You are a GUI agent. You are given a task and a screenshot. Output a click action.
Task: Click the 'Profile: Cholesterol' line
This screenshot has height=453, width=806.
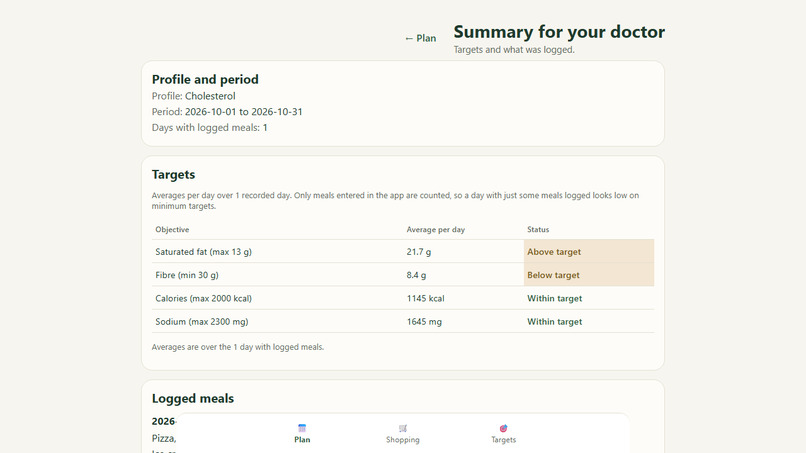pyautogui.click(x=193, y=96)
